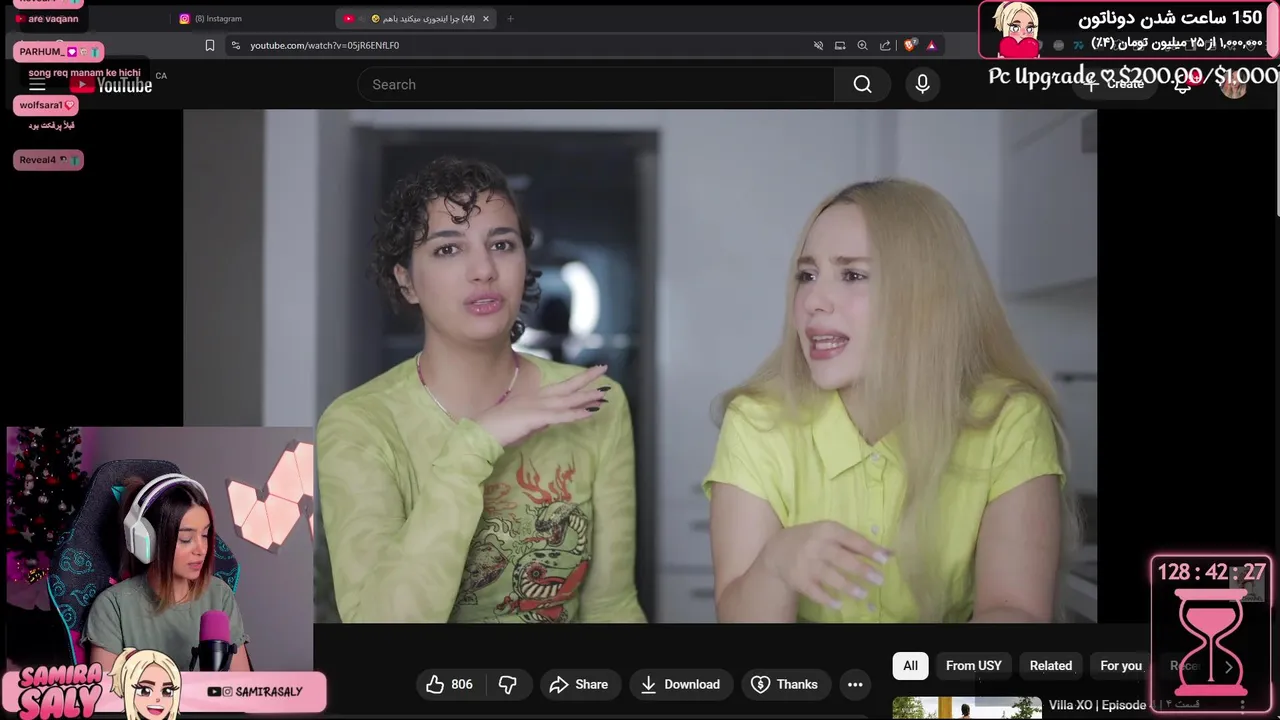Open Brave Rewards triangle icon

(x=931, y=45)
